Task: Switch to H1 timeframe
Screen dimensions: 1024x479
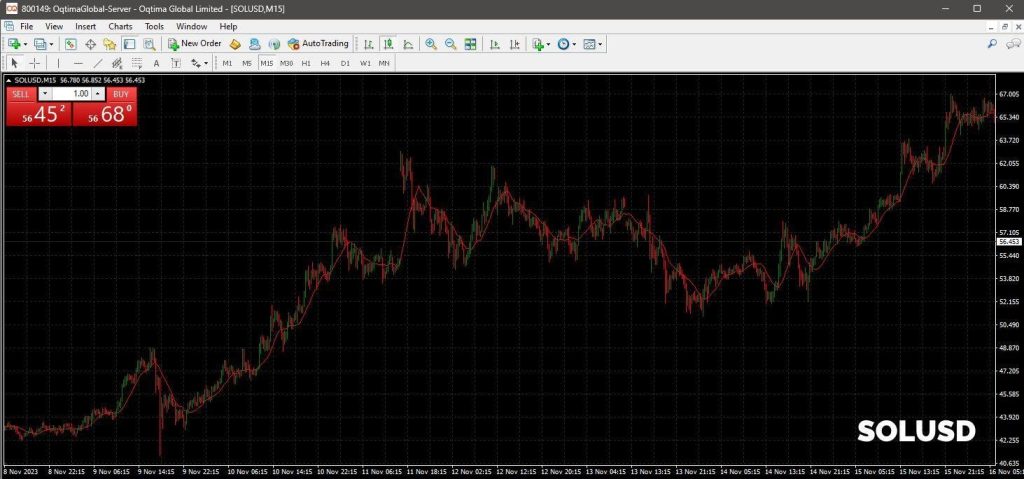Action: [306, 63]
